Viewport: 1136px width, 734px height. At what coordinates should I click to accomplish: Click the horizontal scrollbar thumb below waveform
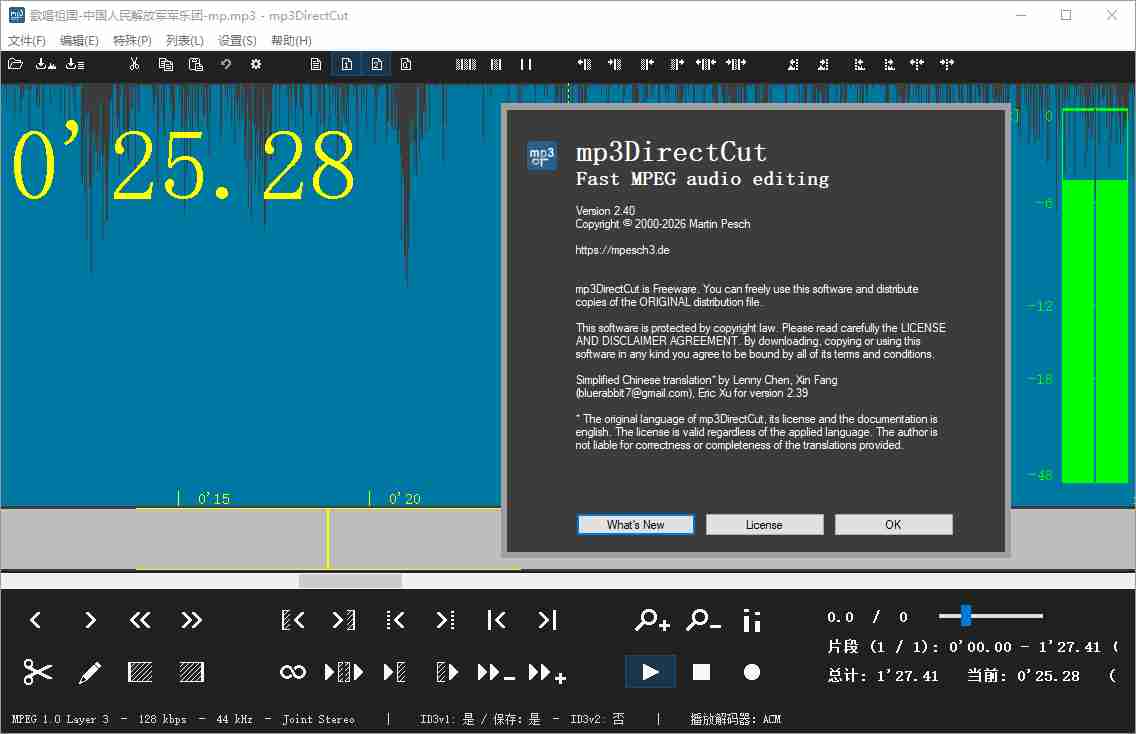(350, 581)
